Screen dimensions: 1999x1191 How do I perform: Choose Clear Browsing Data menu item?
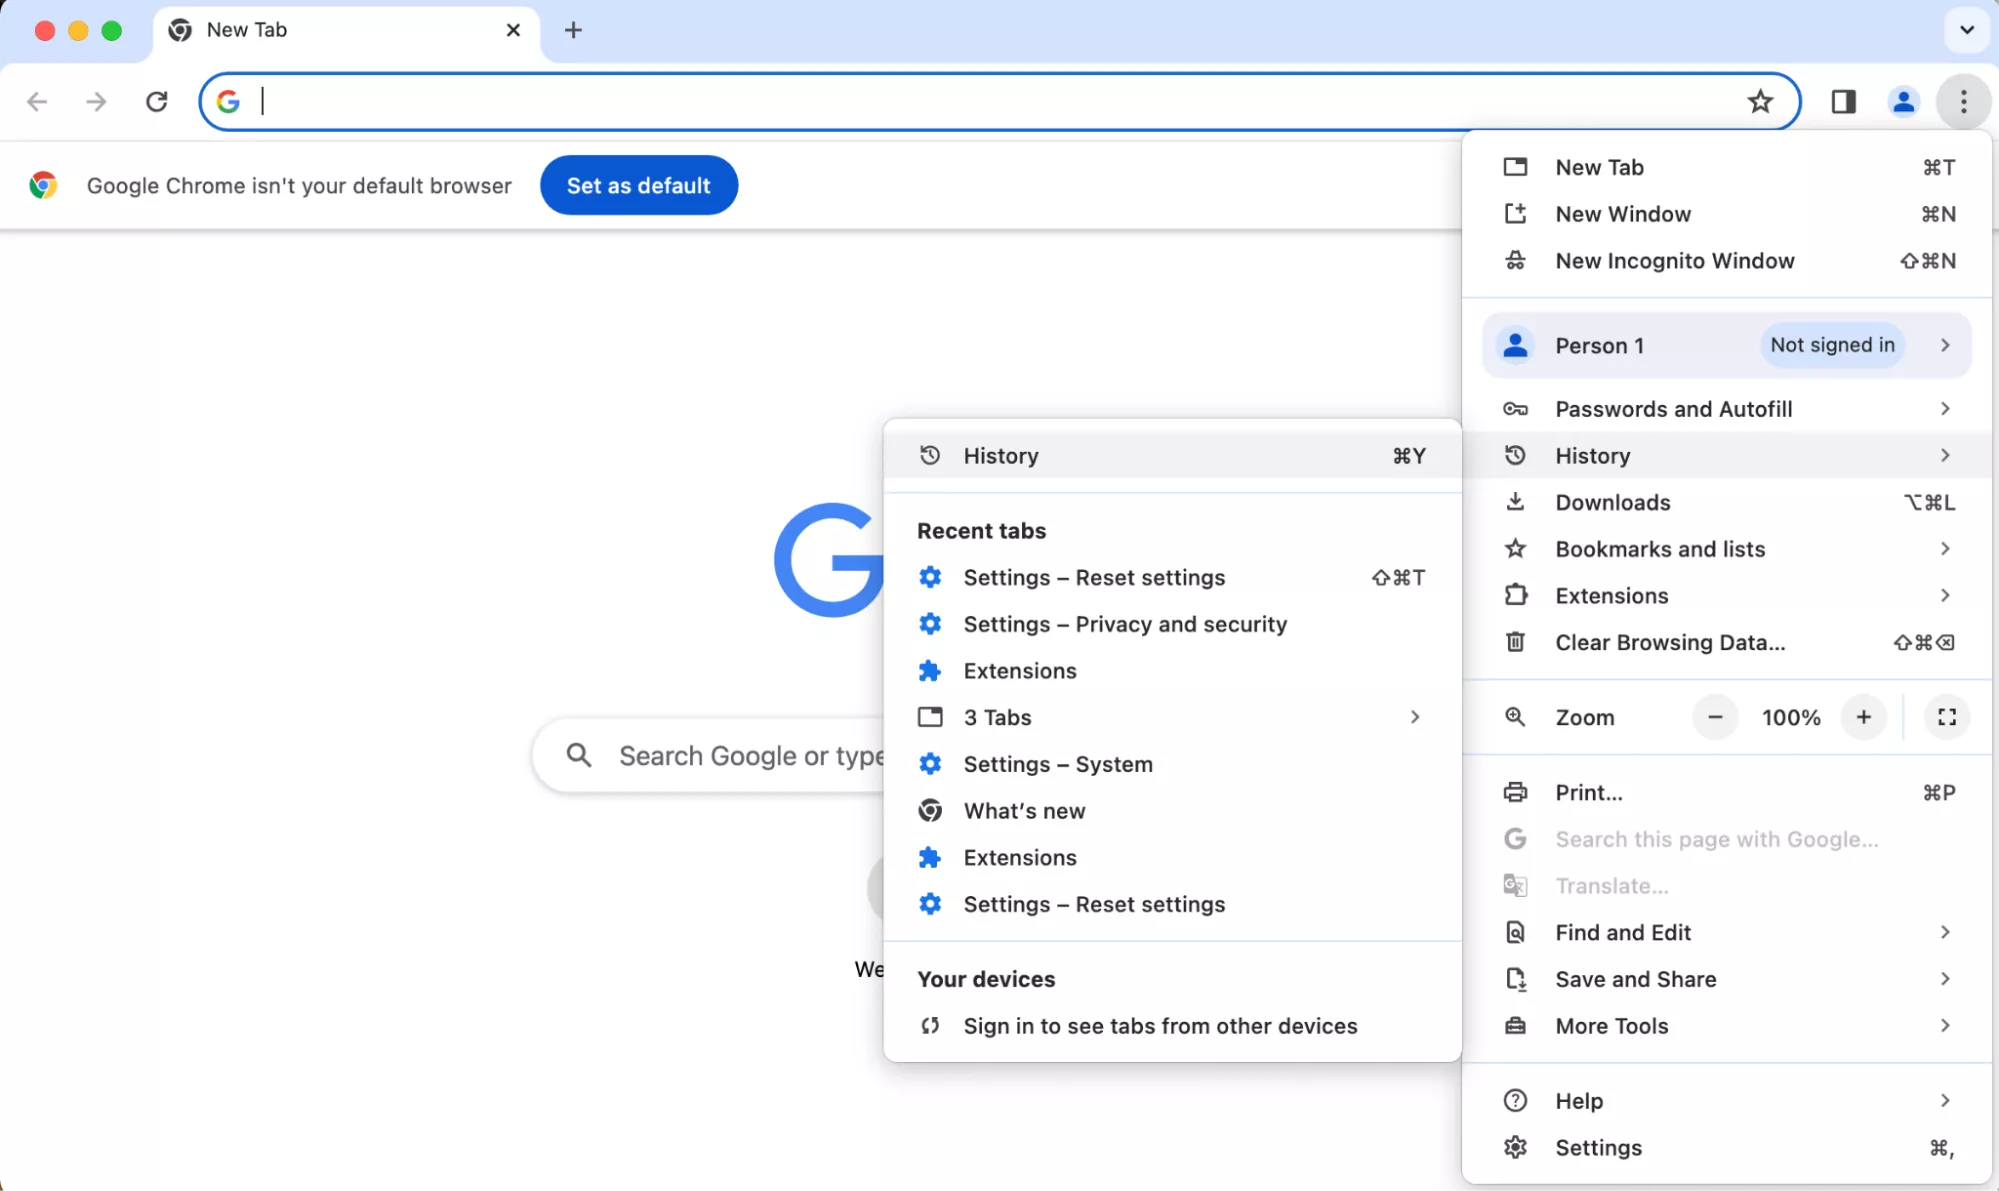pos(1669,643)
